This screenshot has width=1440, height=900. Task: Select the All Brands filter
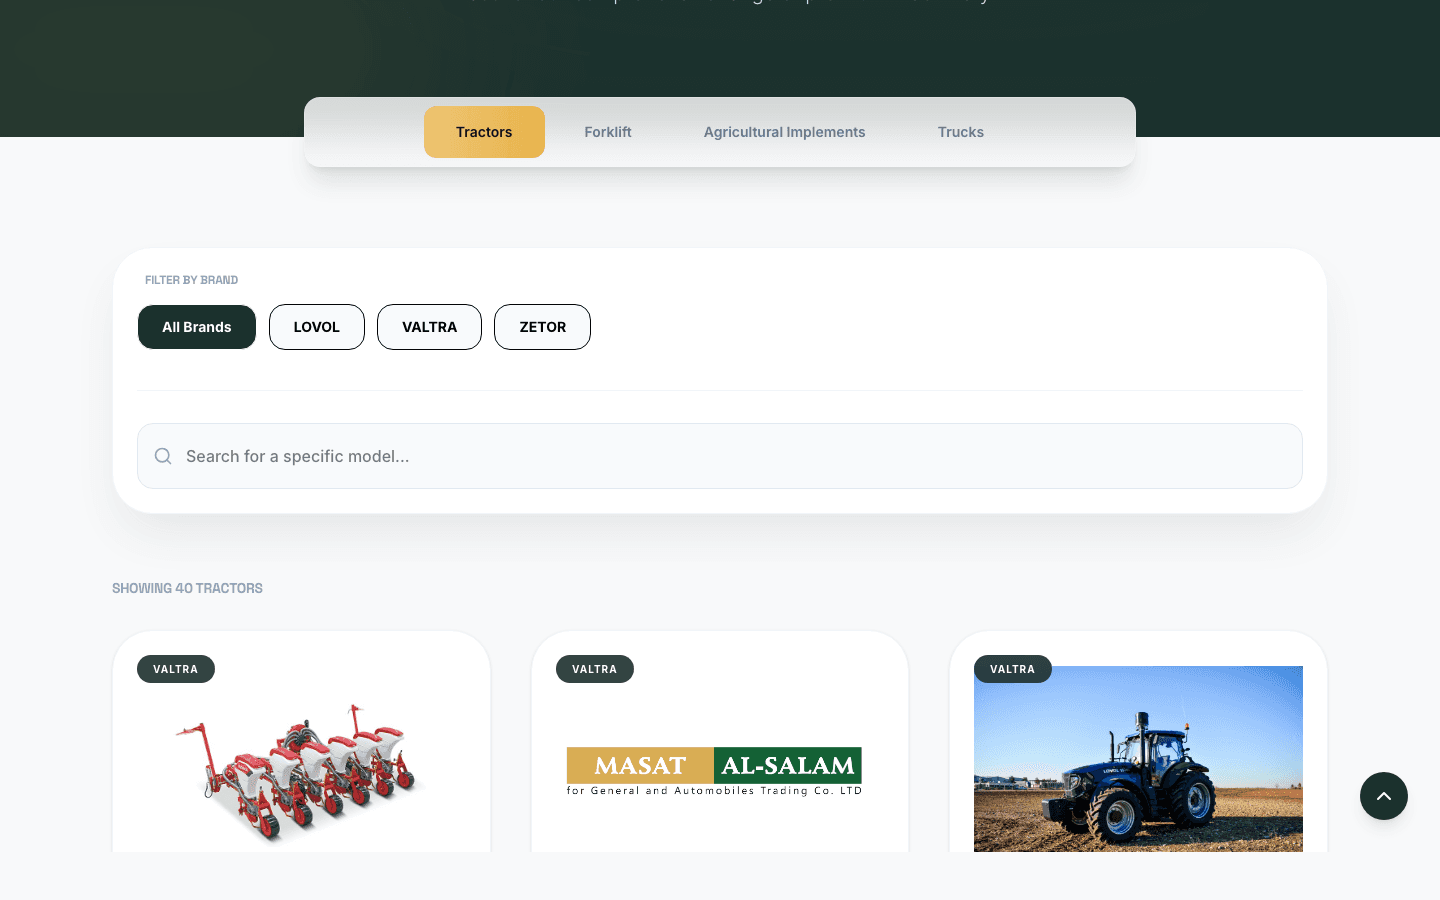[197, 327]
